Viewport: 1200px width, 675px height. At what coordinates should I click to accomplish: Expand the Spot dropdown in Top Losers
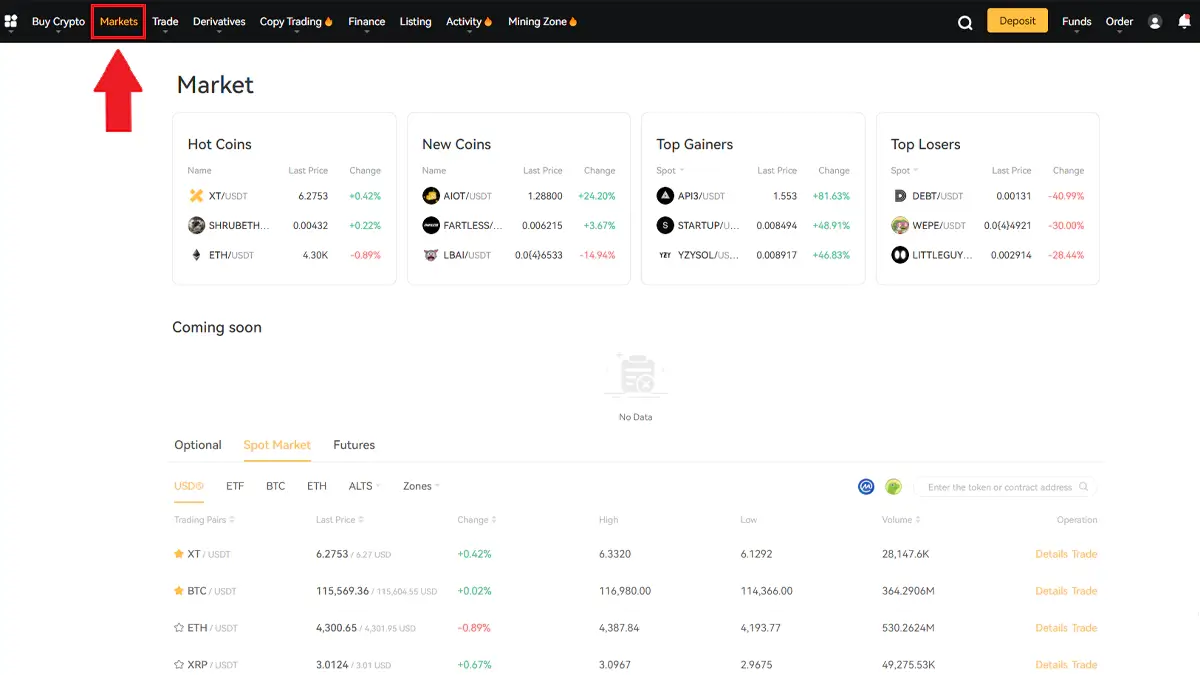click(x=905, y=171)
